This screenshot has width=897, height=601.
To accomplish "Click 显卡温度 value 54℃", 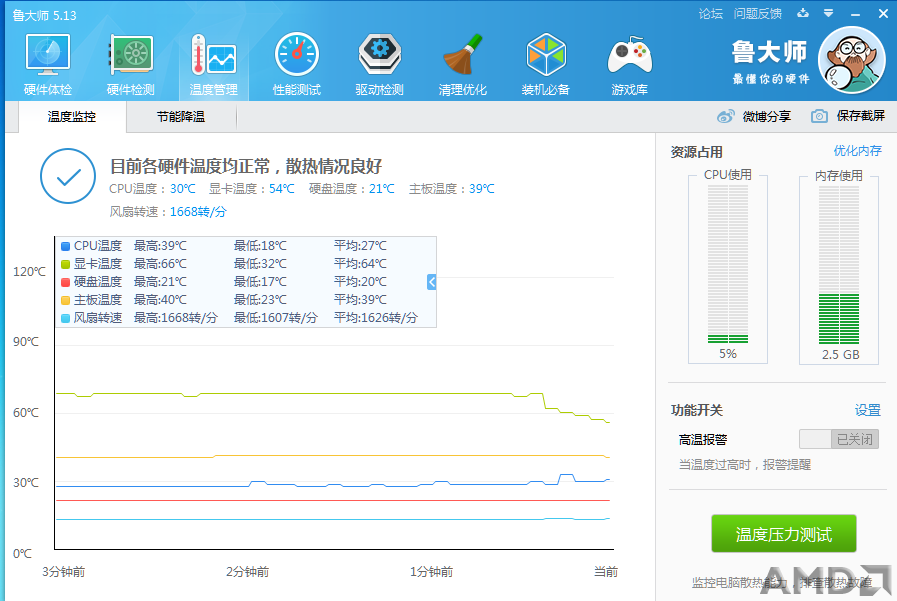I will [x=281, y=189].
